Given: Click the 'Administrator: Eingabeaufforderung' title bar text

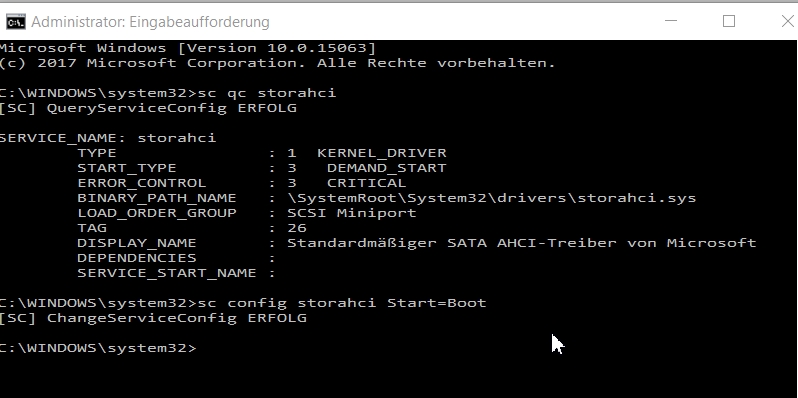Looking at the screenshot, I should point(150,22).
